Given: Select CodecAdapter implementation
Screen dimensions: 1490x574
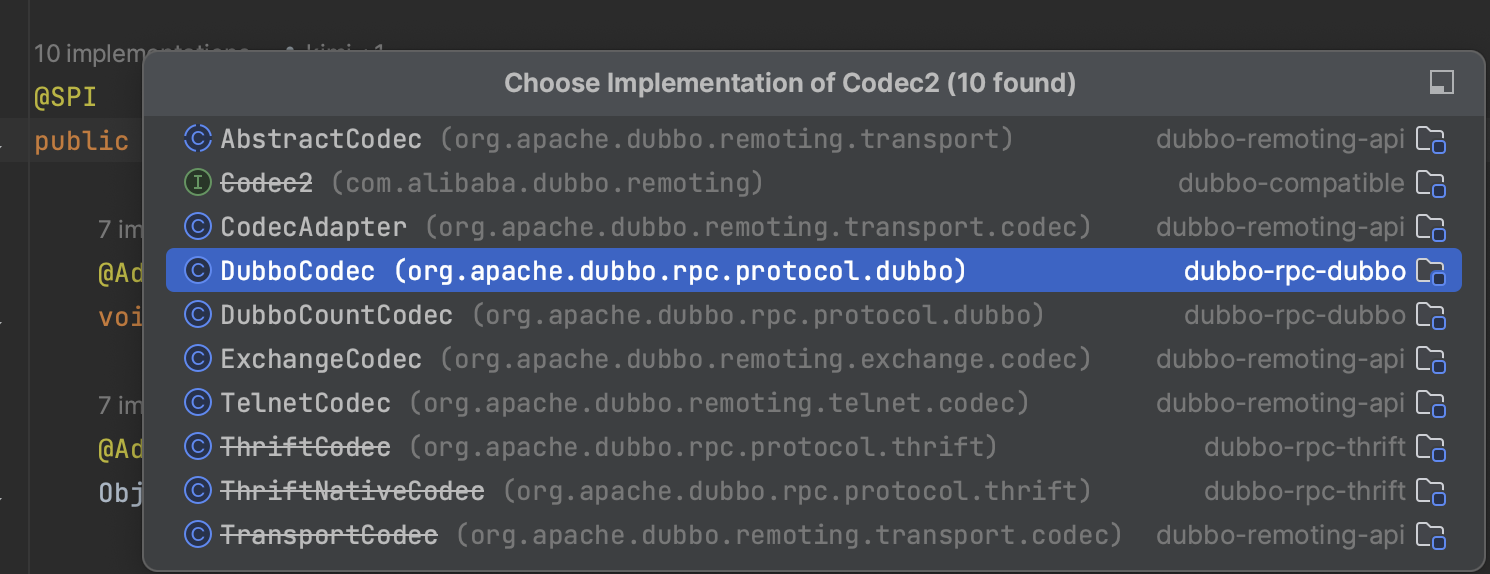Looking at the screenshot, I should (813, 227).
